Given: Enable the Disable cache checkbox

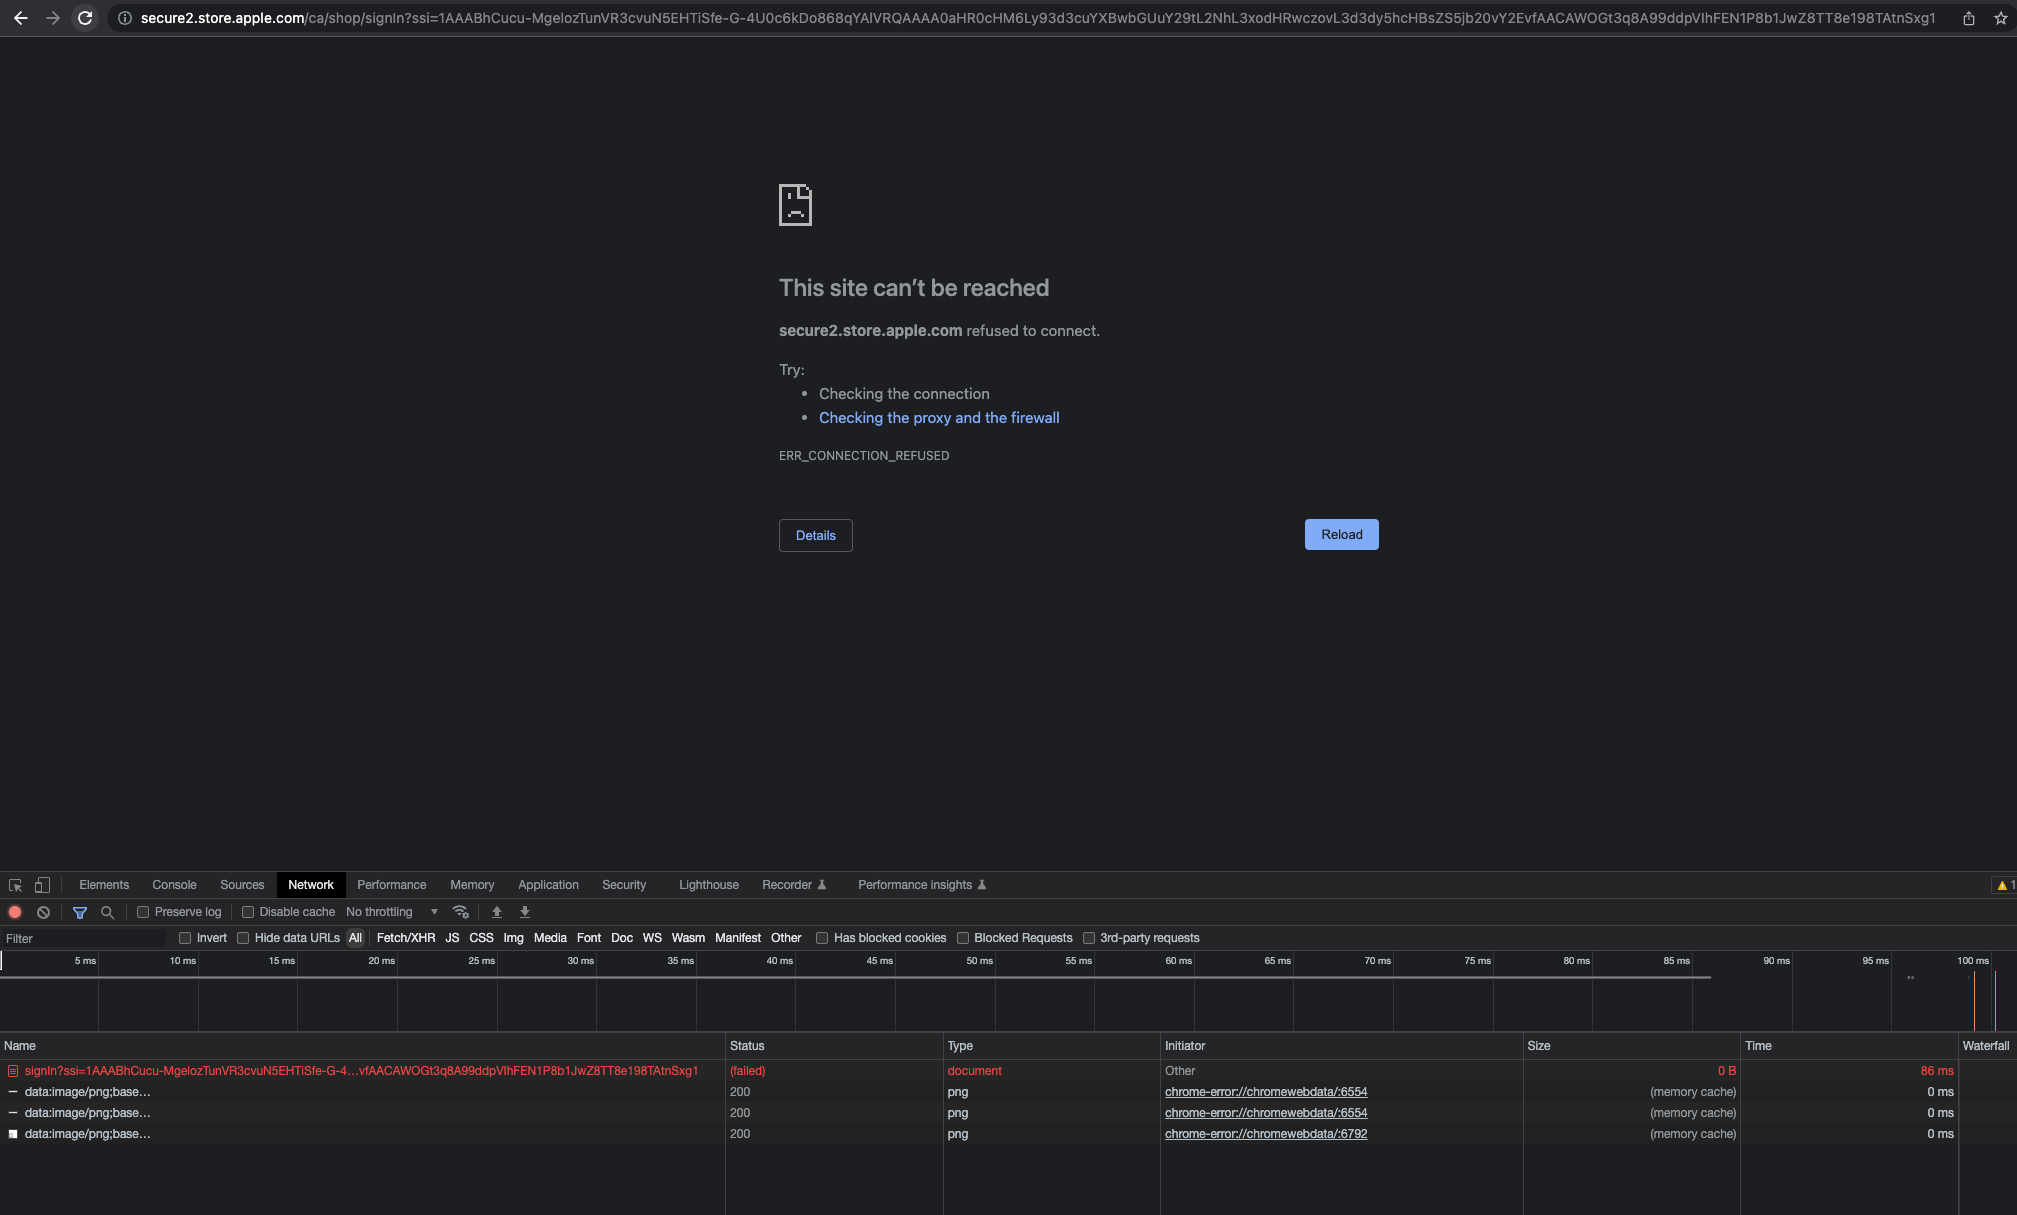Looking at the screenshot, I should [248, 912].
